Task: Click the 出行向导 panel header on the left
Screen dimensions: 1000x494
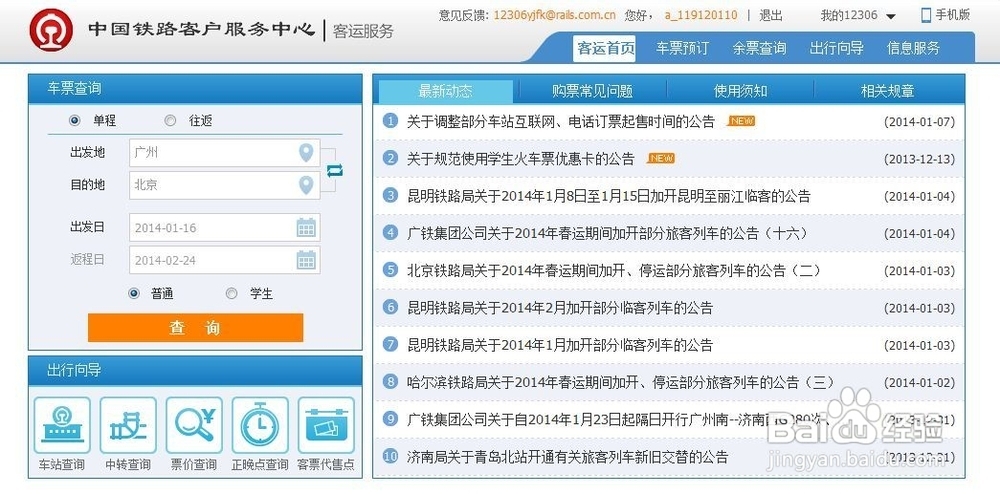Action: click(195, 370)
